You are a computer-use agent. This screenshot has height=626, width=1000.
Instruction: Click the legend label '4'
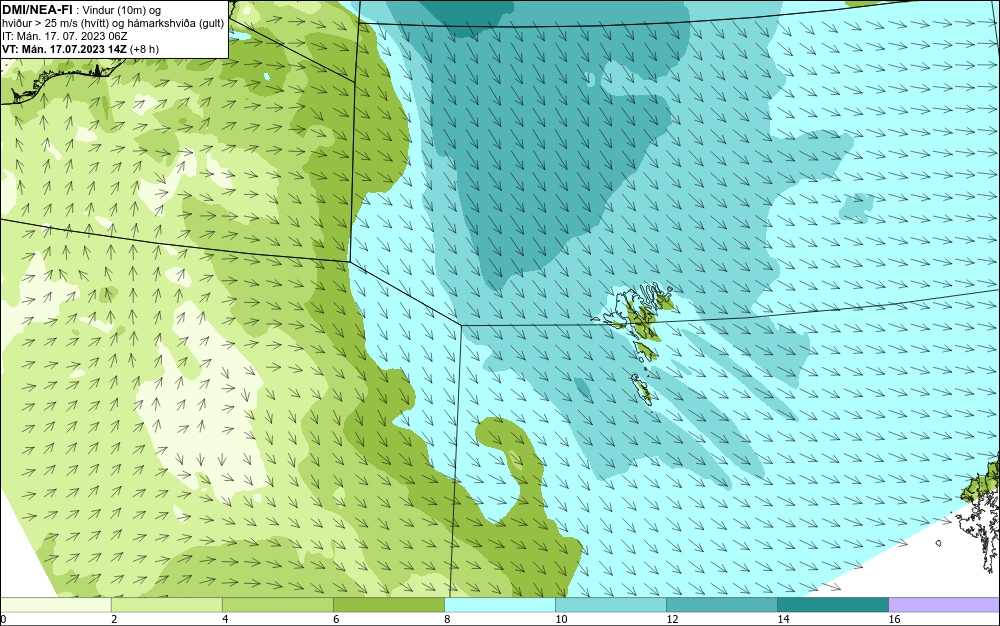[225, 619]
